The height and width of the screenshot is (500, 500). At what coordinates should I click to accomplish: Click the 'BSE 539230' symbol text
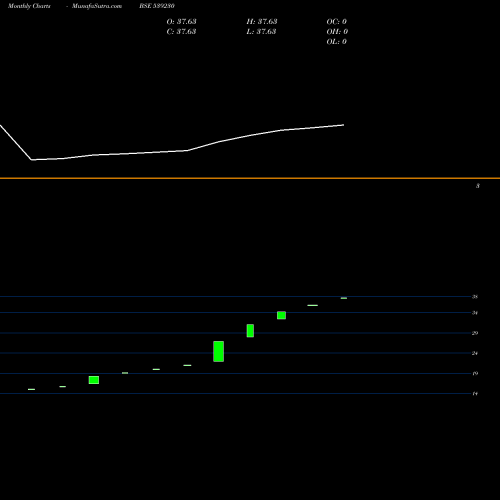click(x=157, y=6)
